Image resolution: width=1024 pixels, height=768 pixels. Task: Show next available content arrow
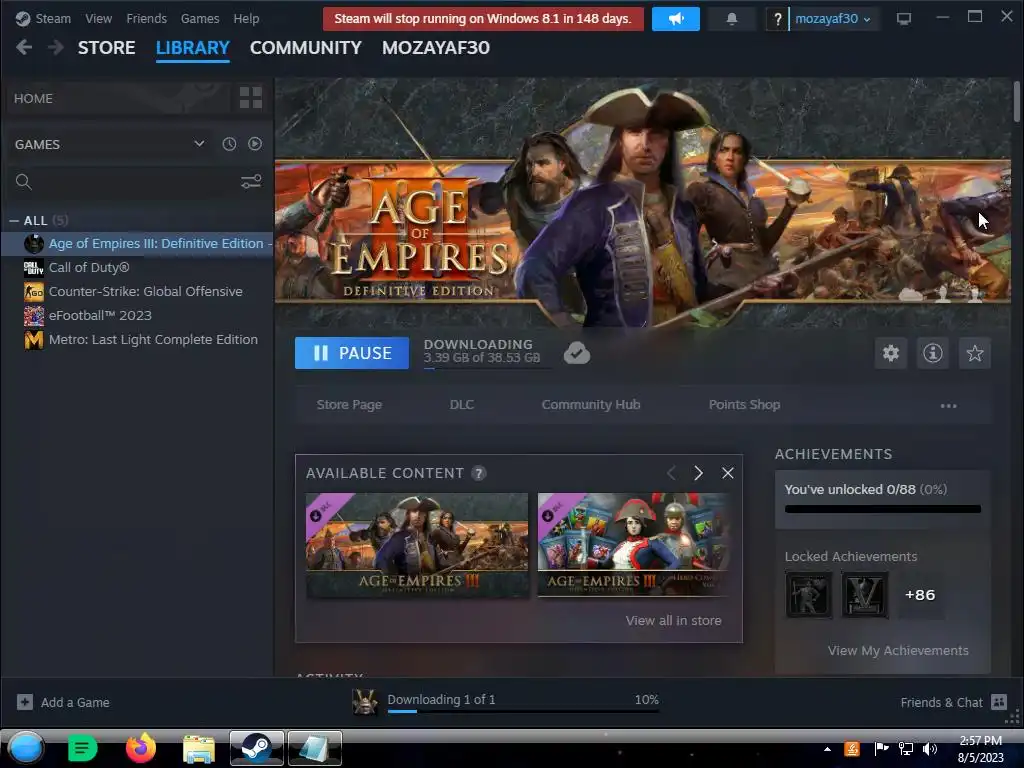pos(698,473)
